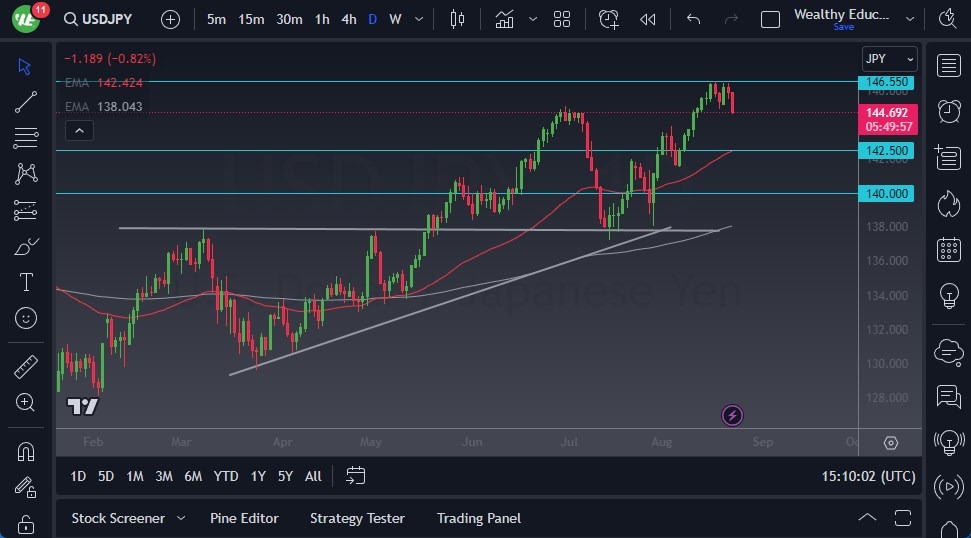Image resolution: width=971 pixels, height=538 pixels.
Task: Open the emoji icons tool
Action: (x=26, y=318)
